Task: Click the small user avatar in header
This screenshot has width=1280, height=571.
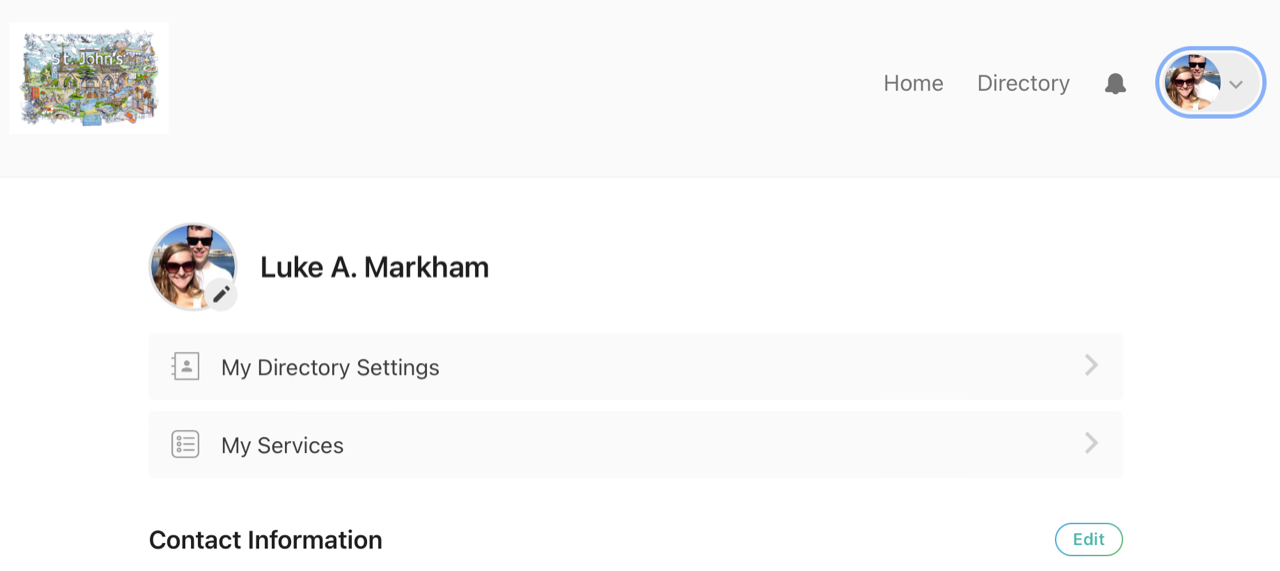Action: 1192,83
